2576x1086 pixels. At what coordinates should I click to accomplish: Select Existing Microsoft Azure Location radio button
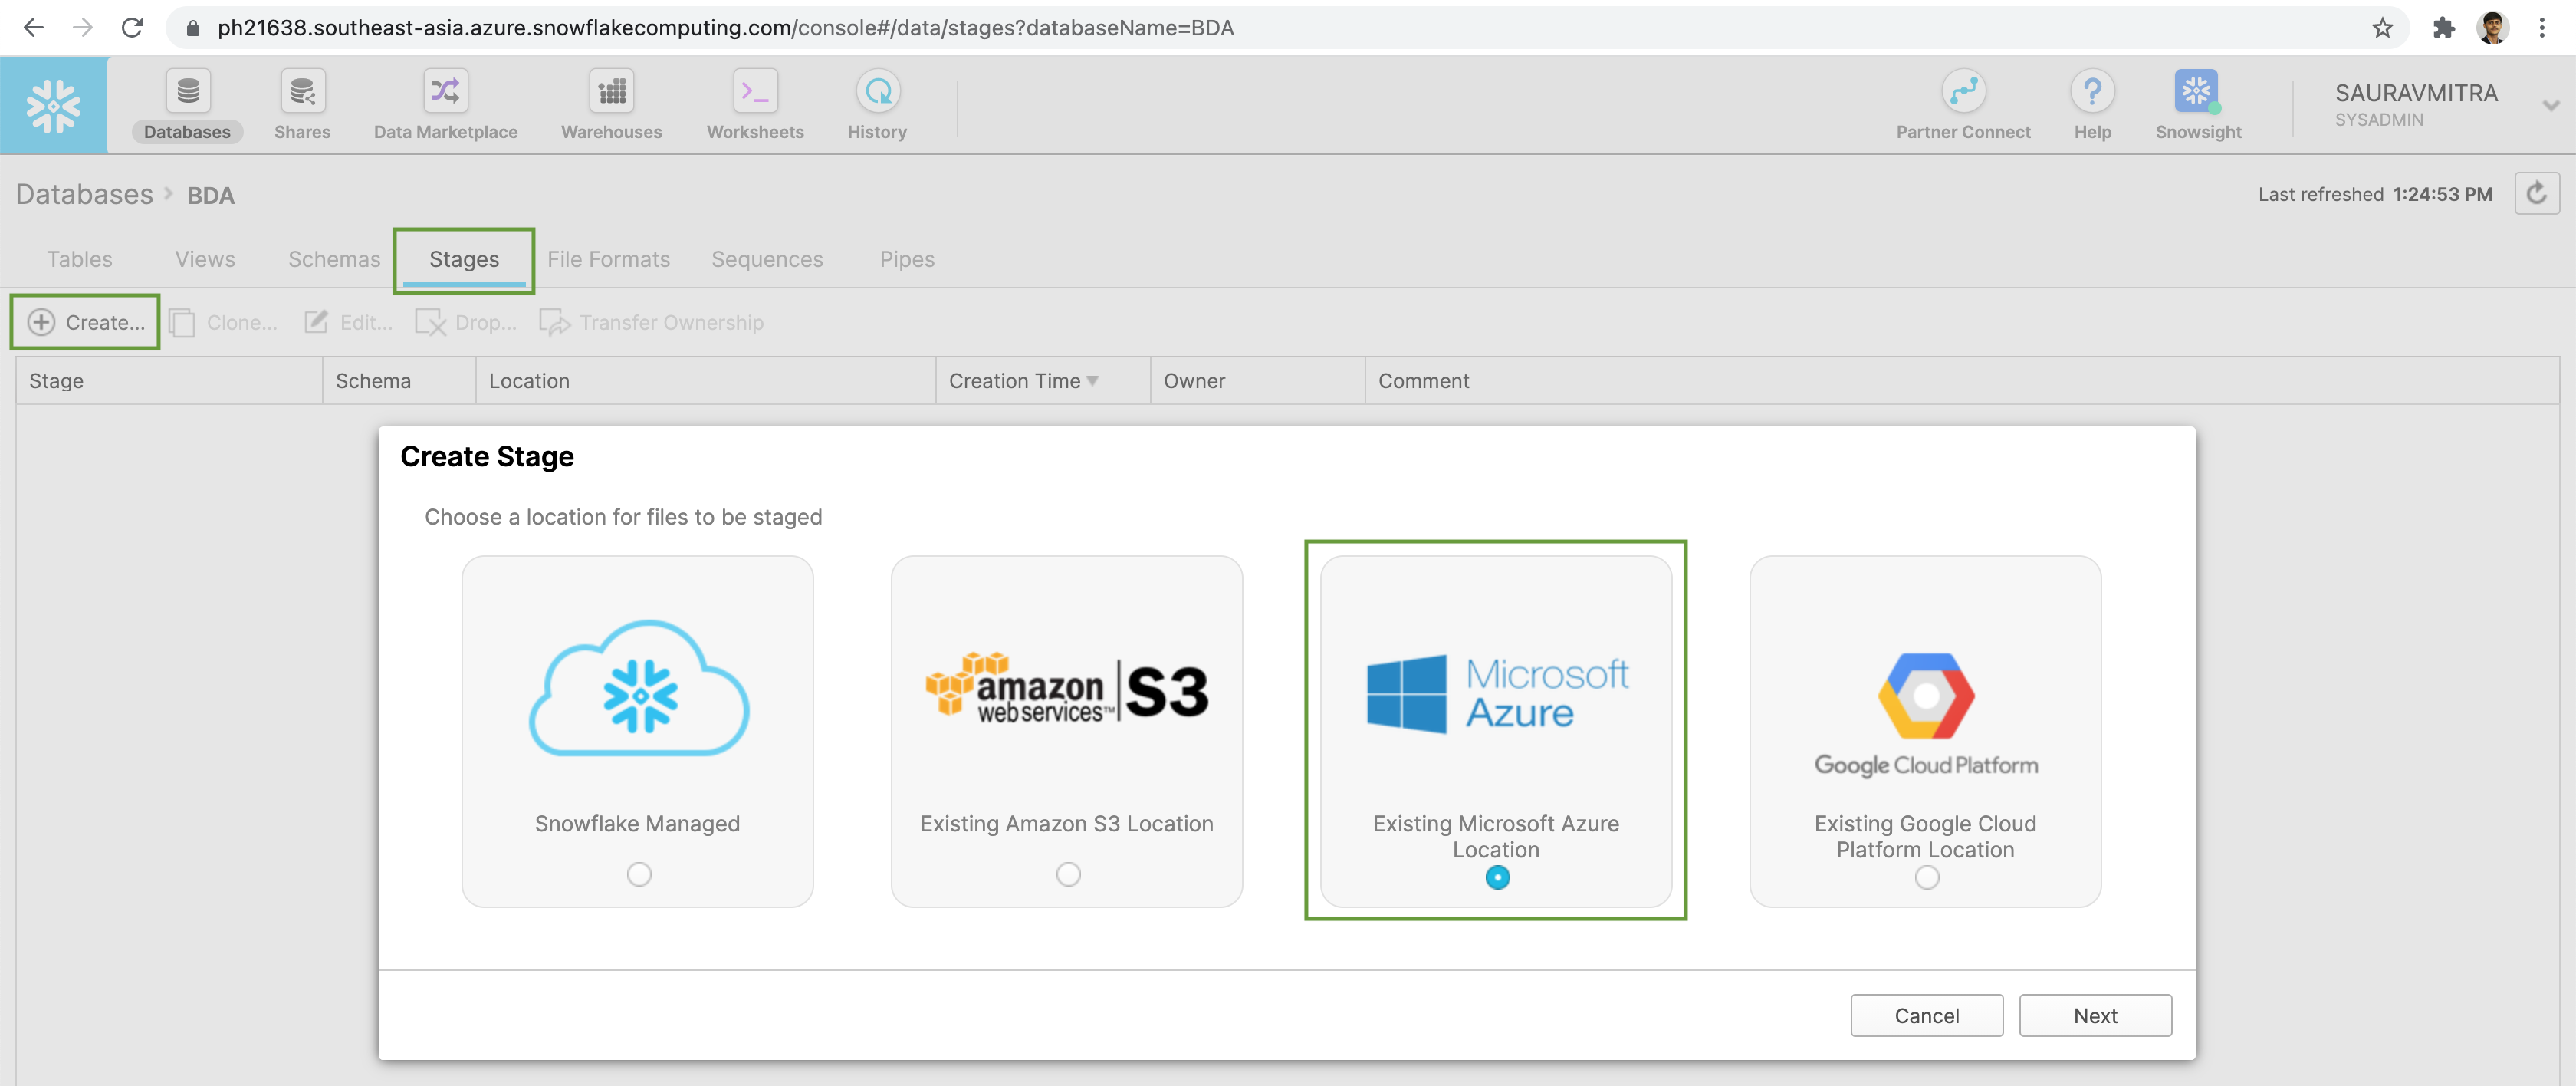click(x=1497, y=878)
